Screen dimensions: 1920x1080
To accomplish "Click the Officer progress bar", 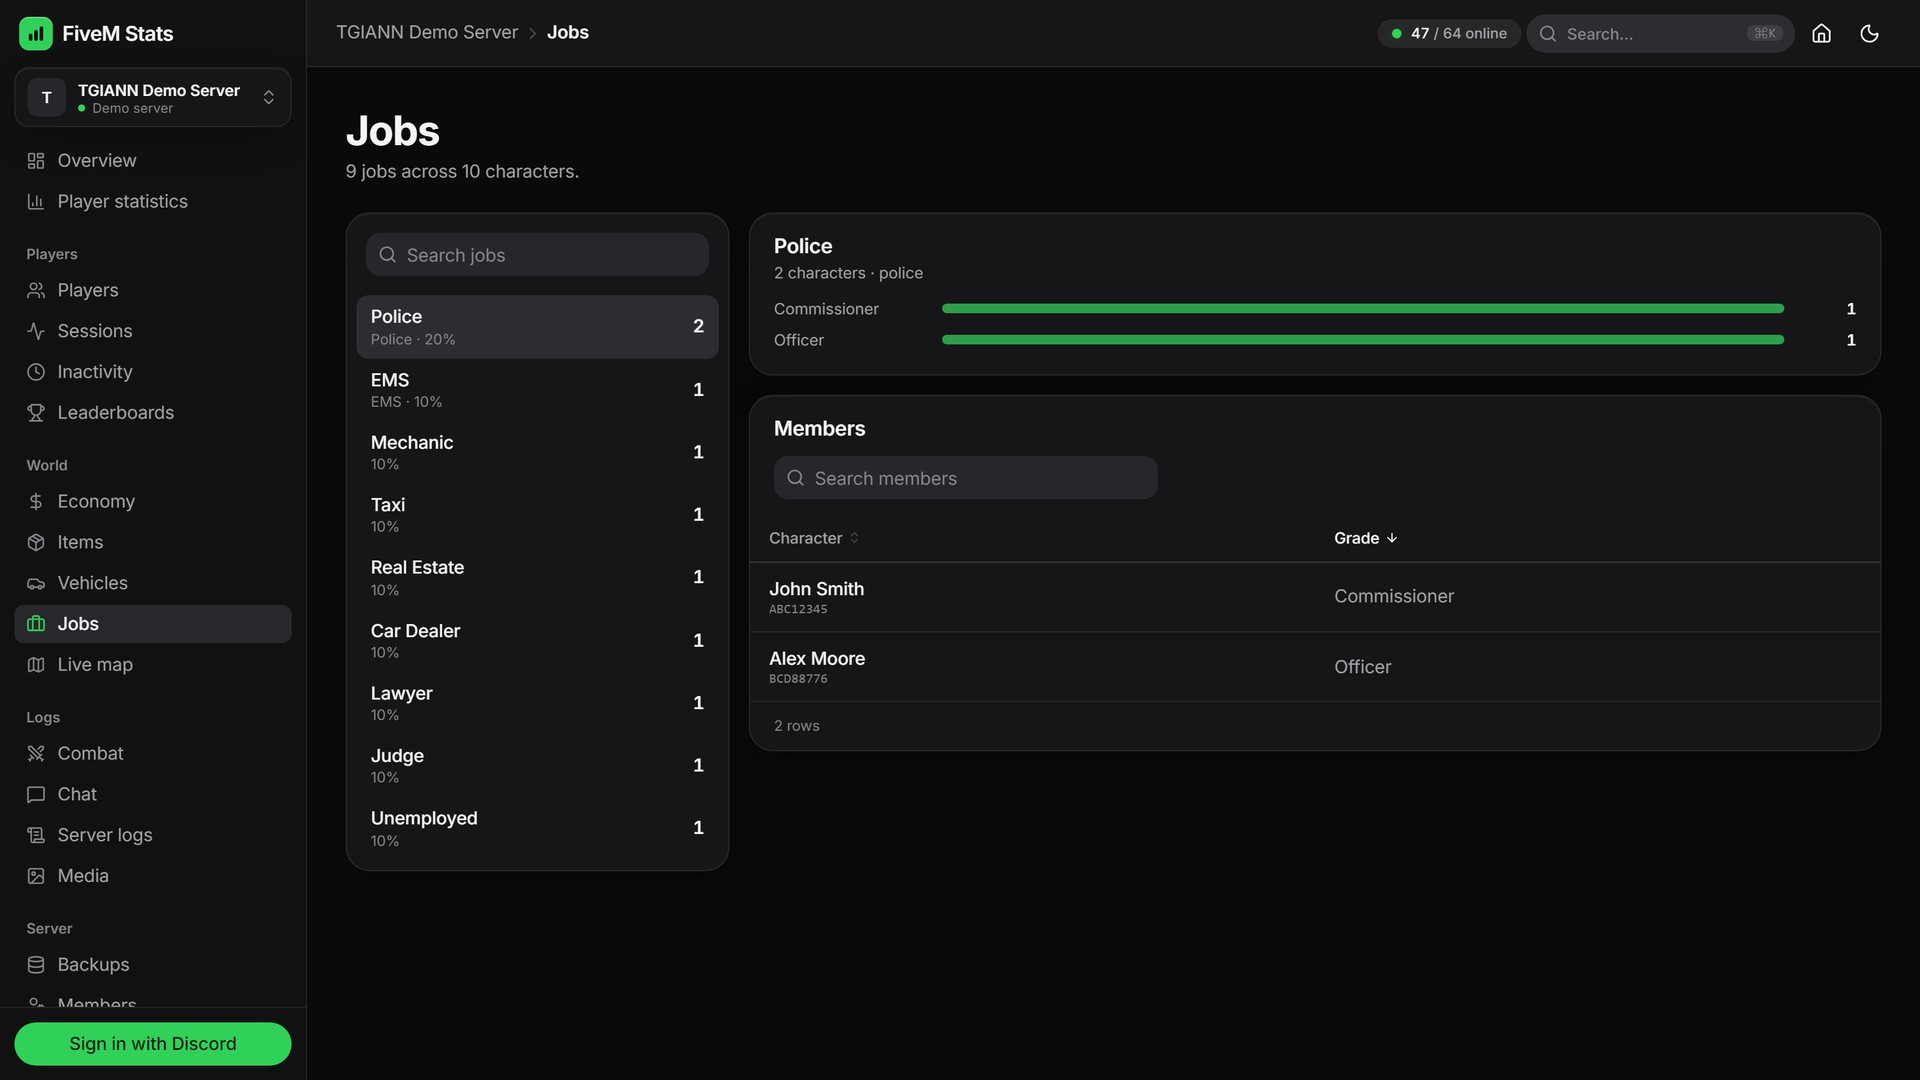I will point(1362,340).
